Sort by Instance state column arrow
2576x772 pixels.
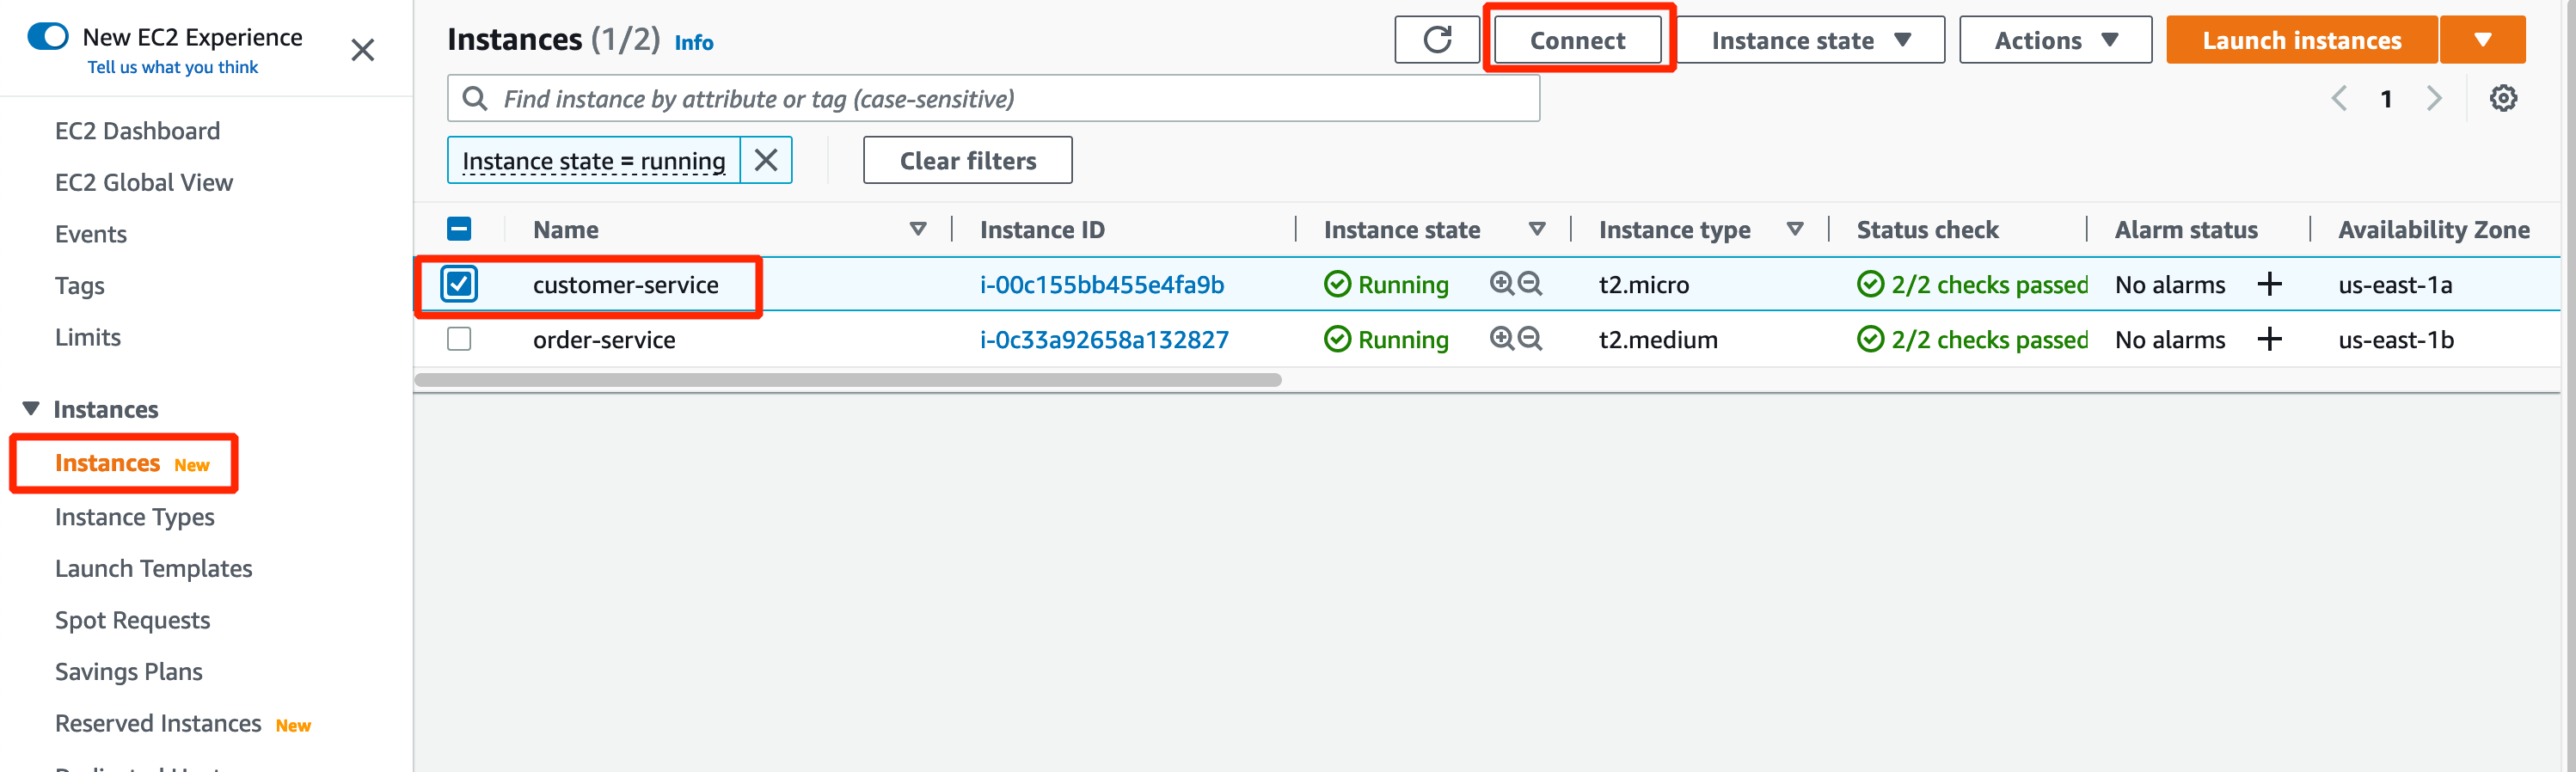point(1537,229)
